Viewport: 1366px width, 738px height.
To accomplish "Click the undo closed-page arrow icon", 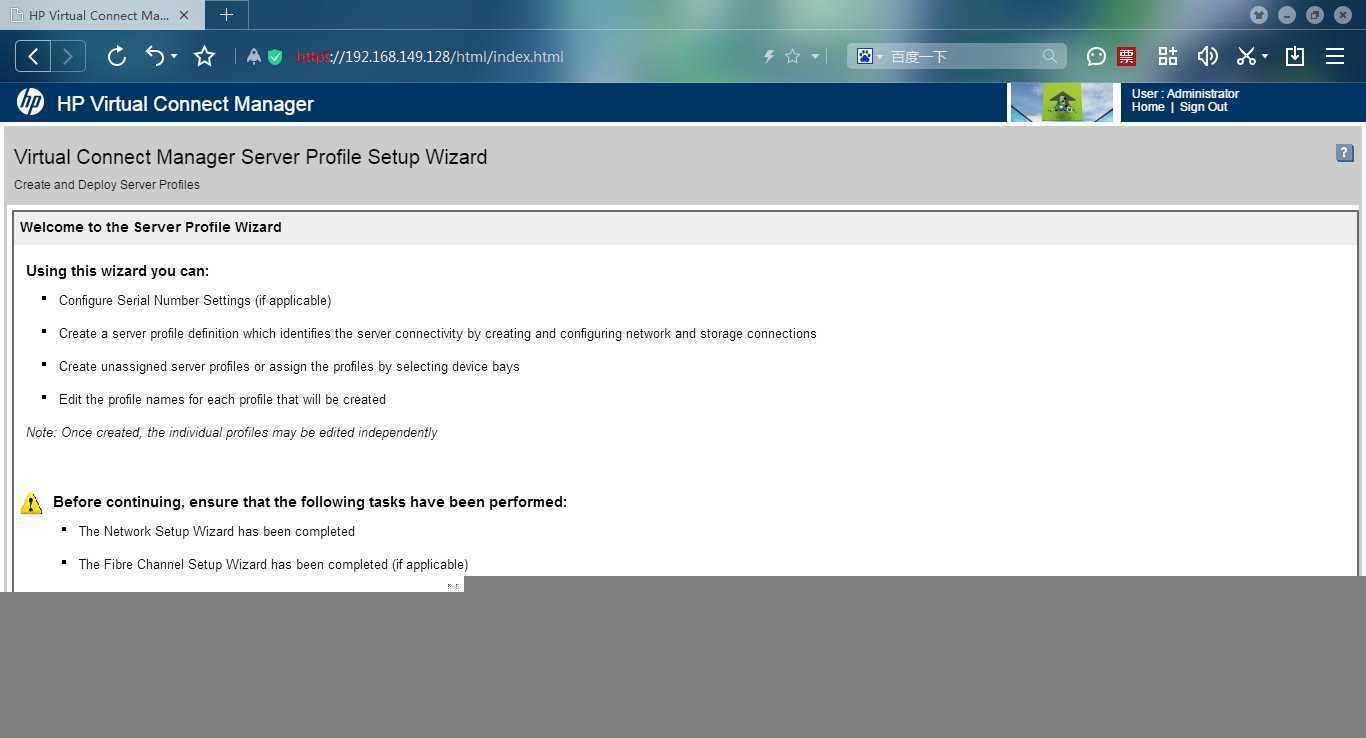I will click(155, 56).
